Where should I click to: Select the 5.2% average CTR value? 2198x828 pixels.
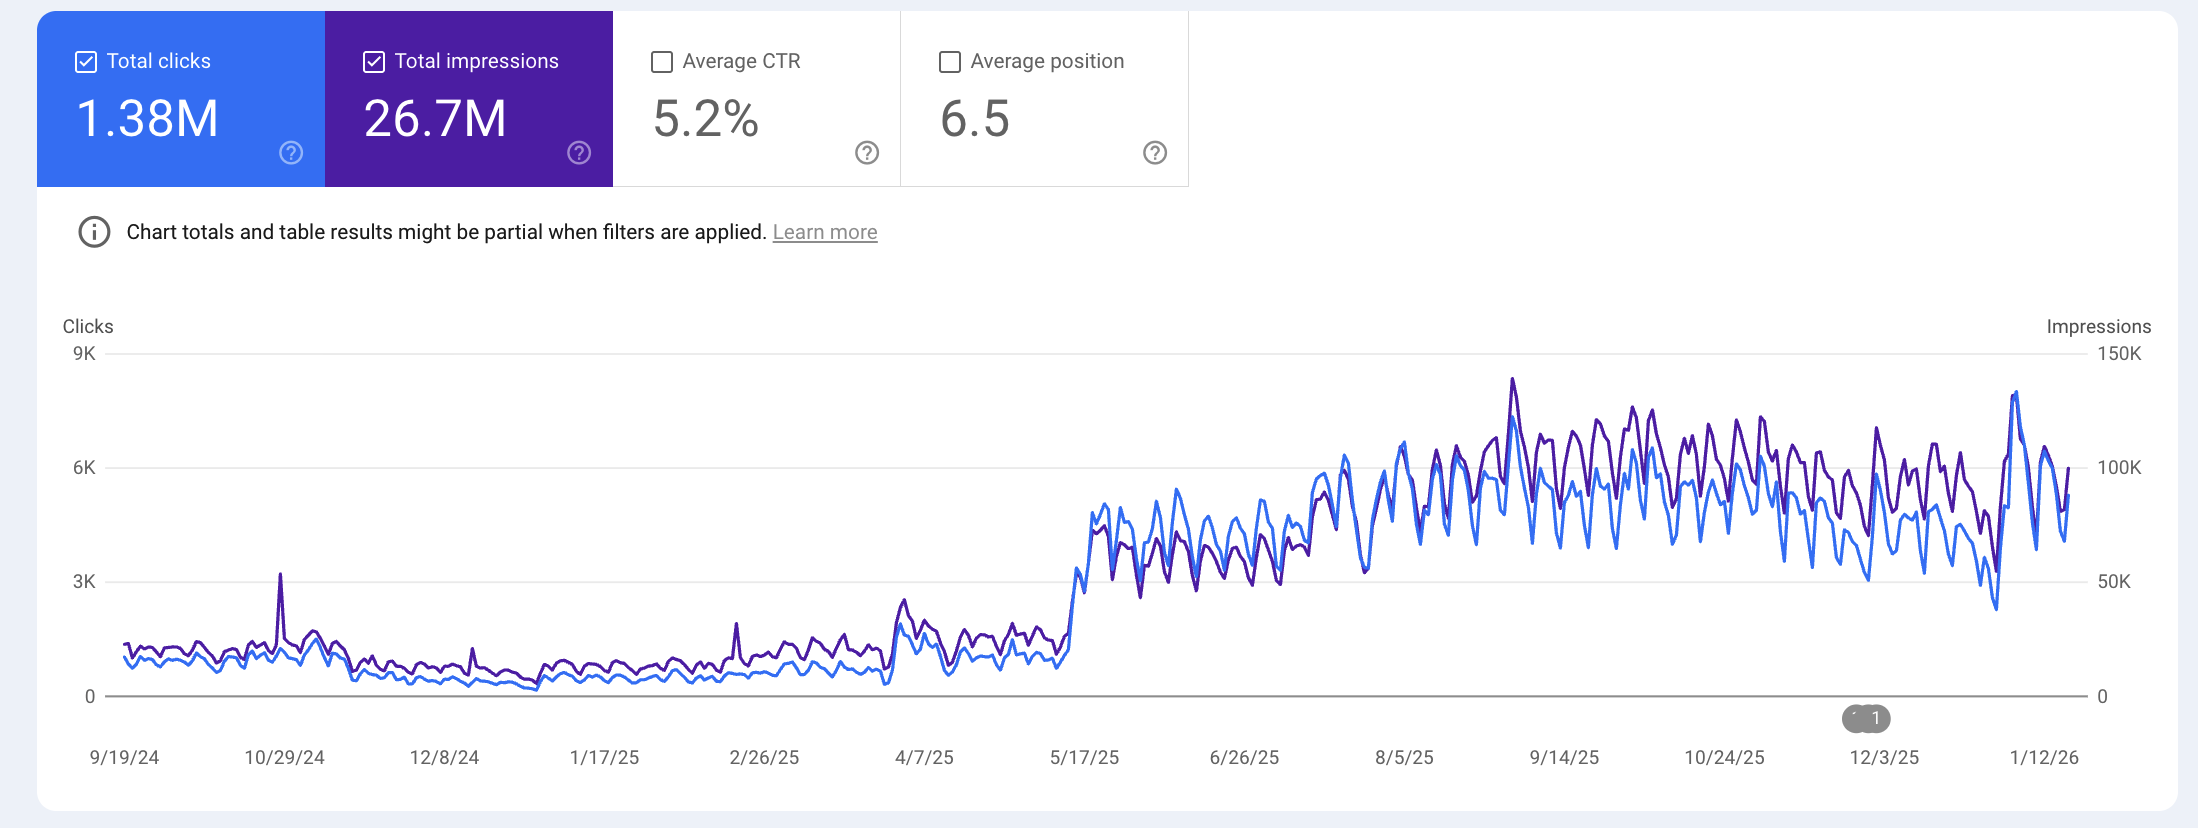point(706,119)
